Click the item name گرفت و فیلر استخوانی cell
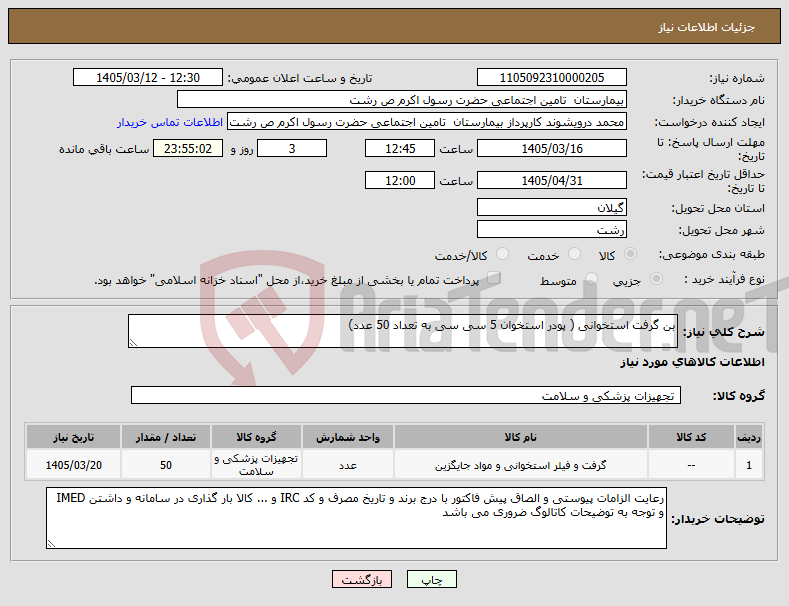The width and height of the screenshot is (789, 606). tap(520, 465)
